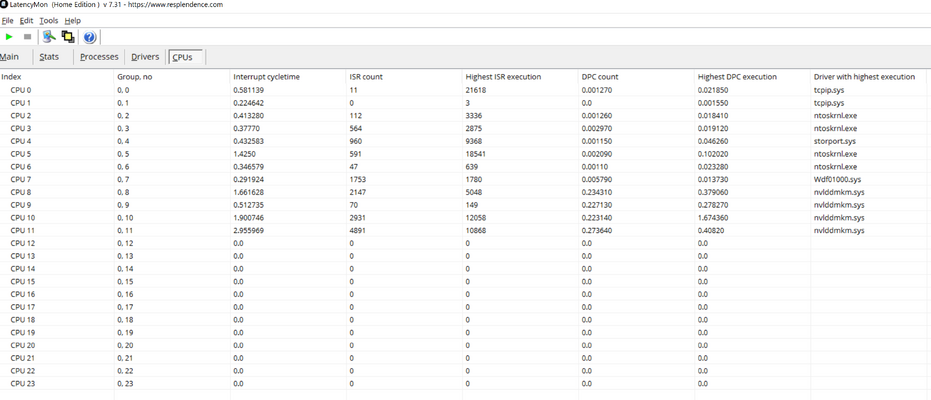
Task: Select the CPUs tab
Action: 185,58
